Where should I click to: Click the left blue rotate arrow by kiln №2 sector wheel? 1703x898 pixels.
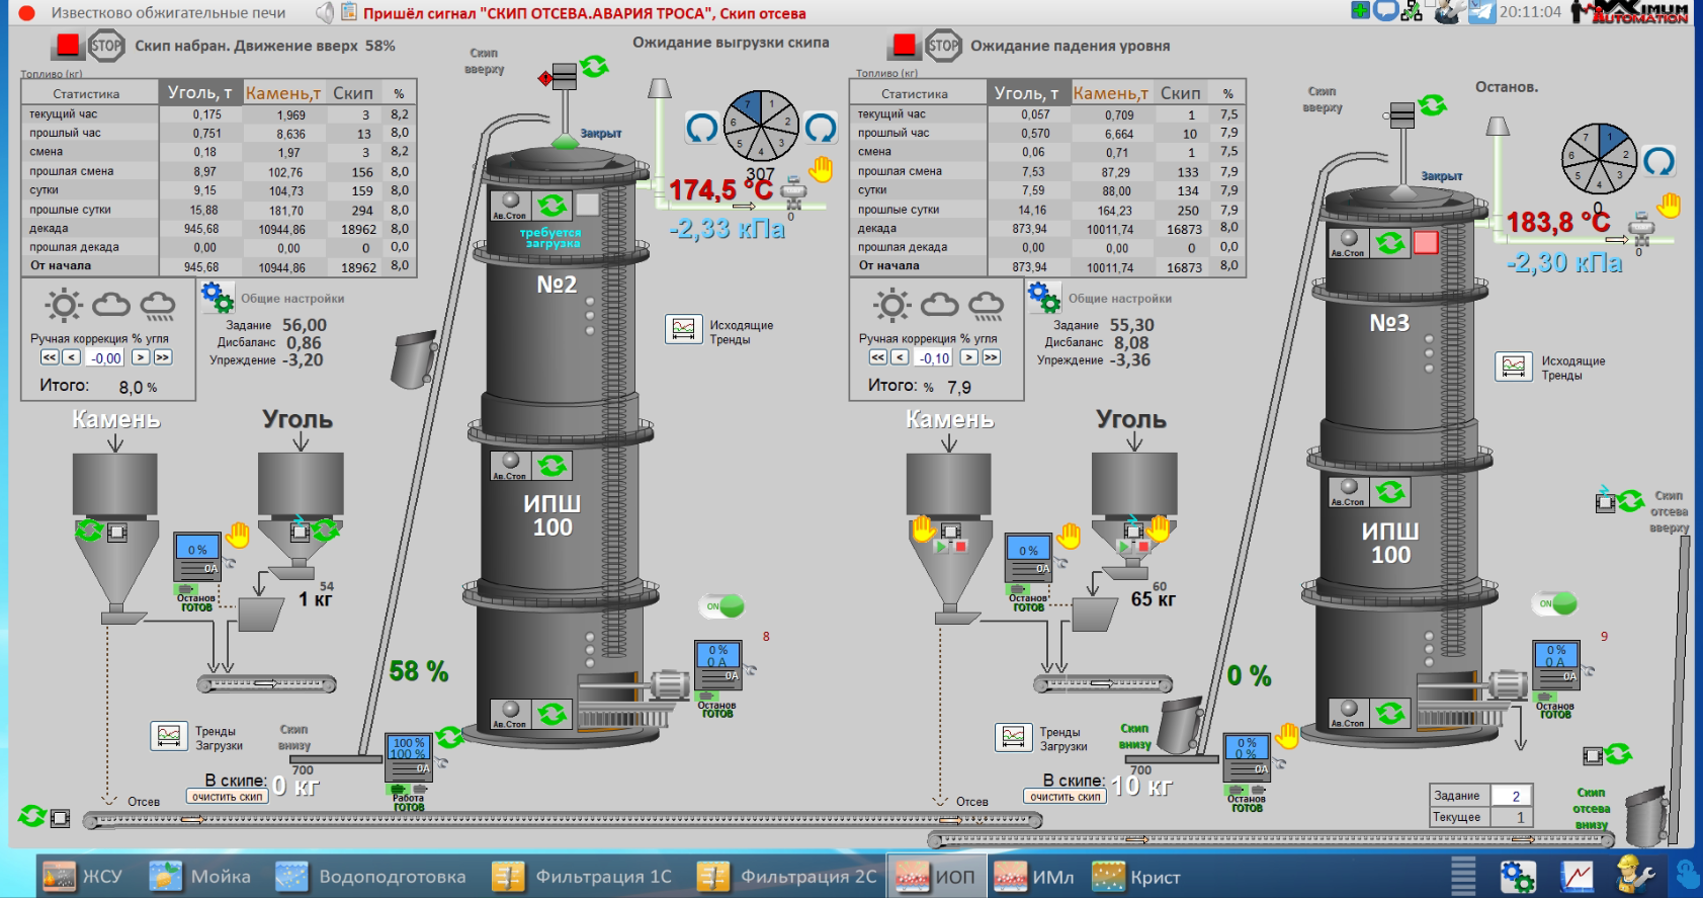pyautogui.click(x=702, y=127)
